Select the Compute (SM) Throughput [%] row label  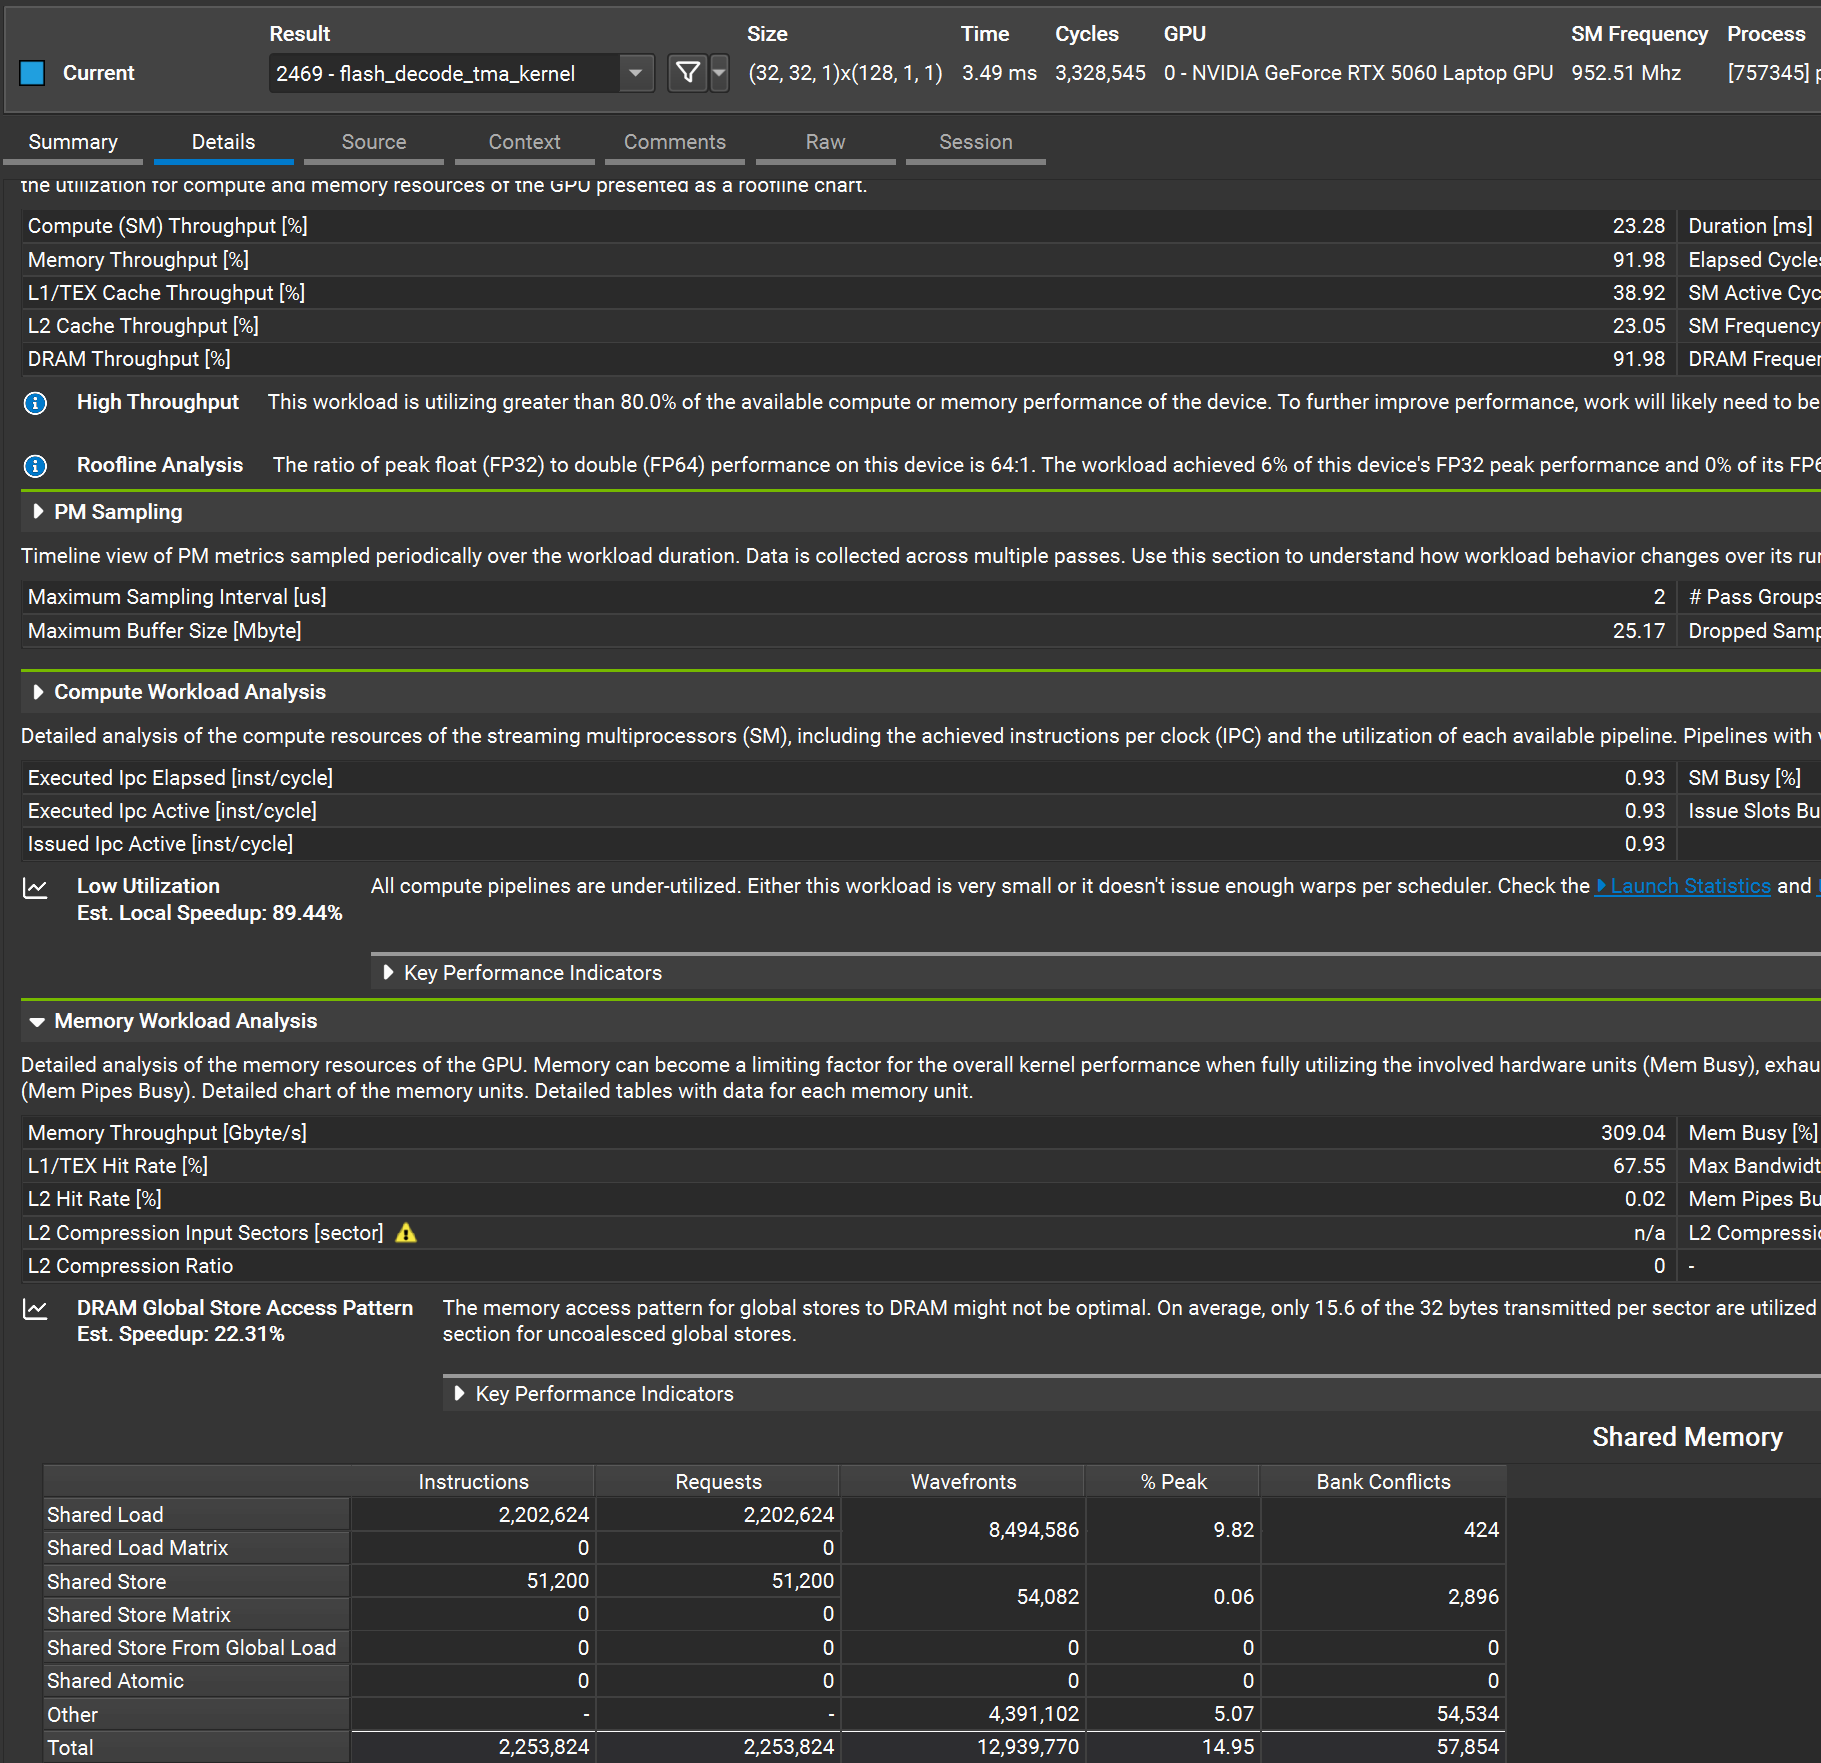point(168,226)
